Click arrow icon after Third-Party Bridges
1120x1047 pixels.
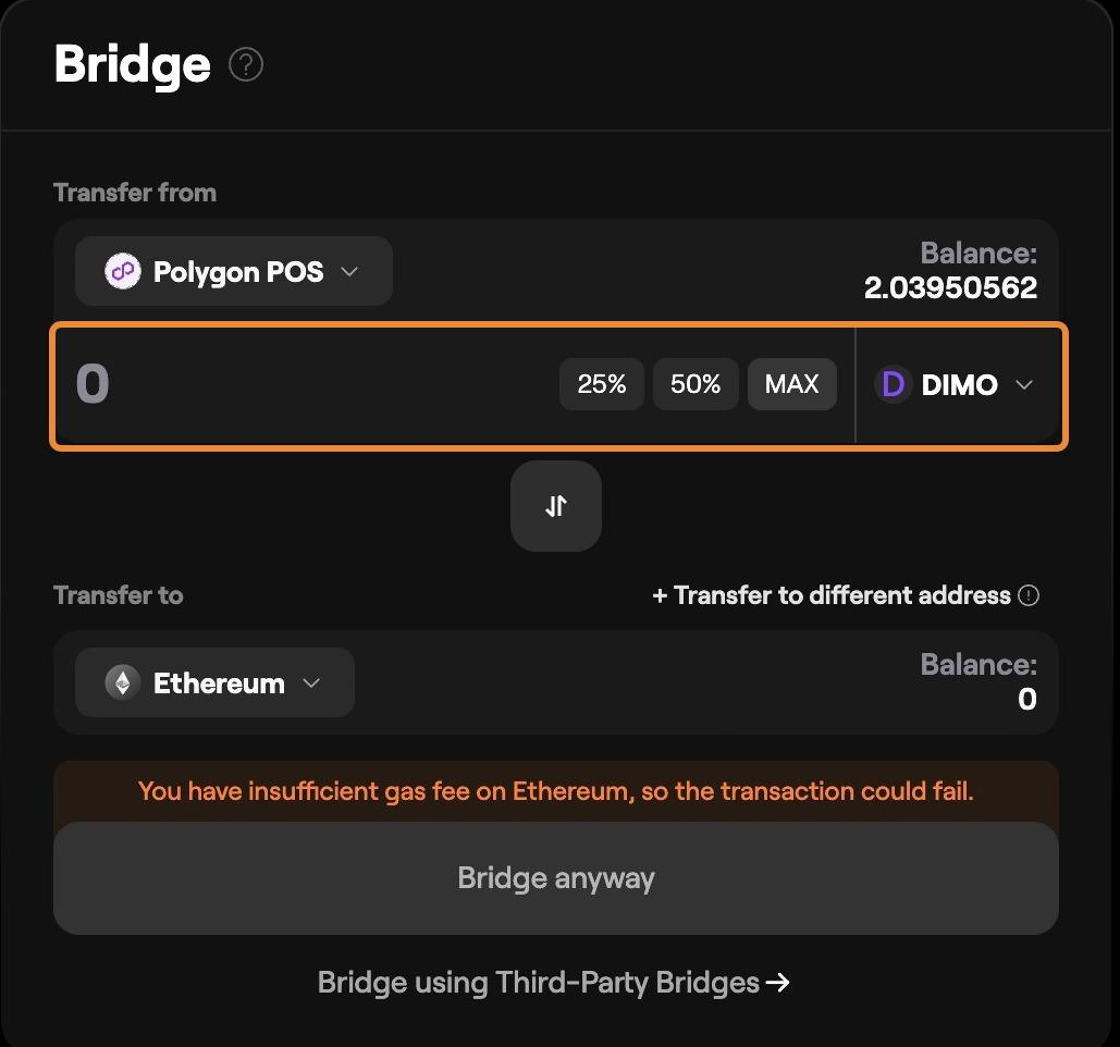[778, 983]
